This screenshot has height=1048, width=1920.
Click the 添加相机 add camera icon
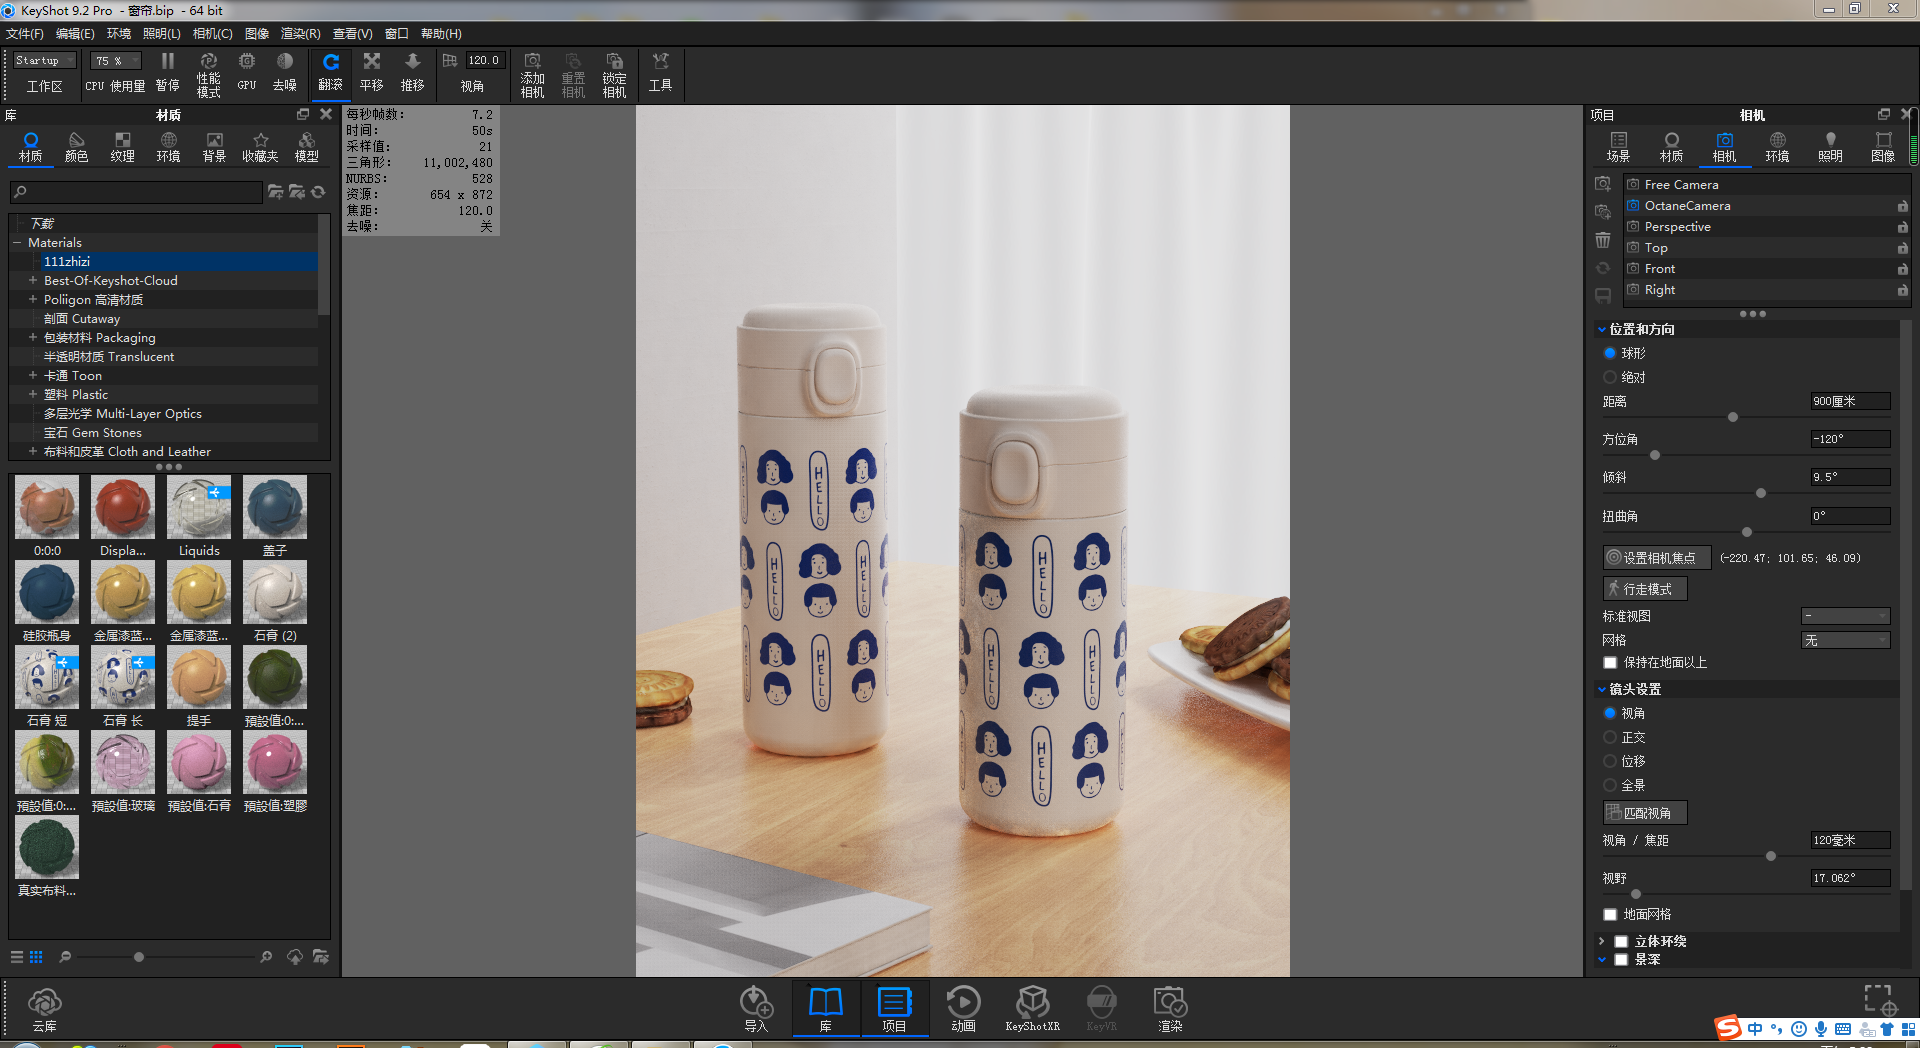pyautogui.click(x=532, y=72)
